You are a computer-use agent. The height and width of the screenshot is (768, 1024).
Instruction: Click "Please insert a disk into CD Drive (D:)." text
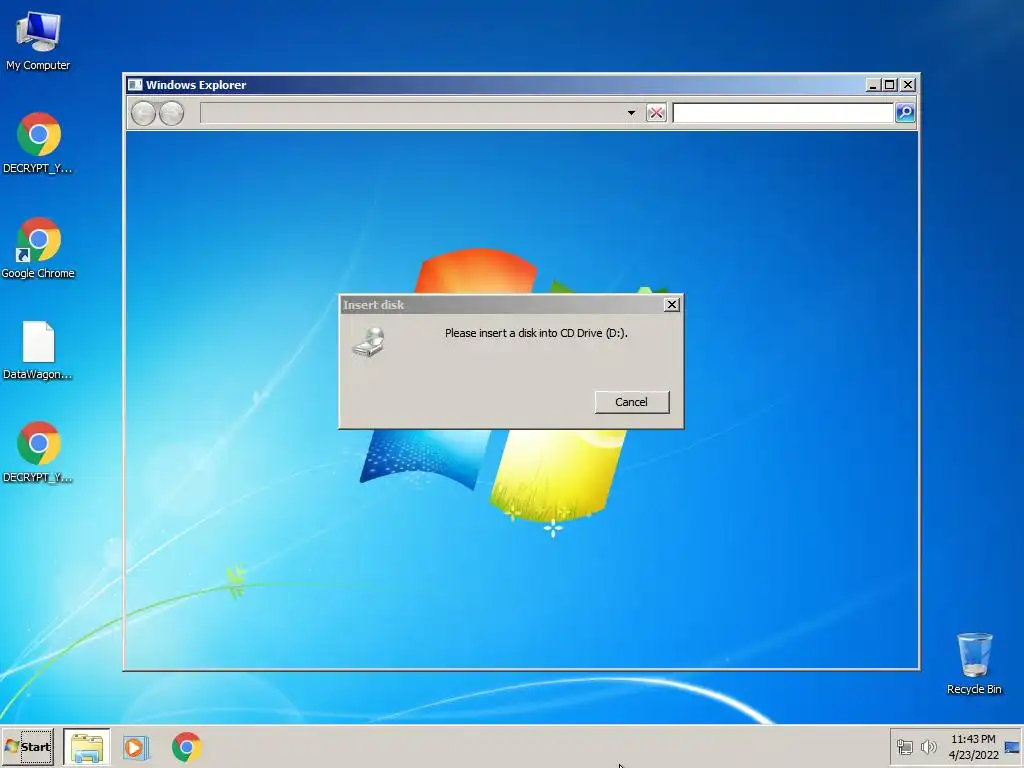click(x=536, y=333)
